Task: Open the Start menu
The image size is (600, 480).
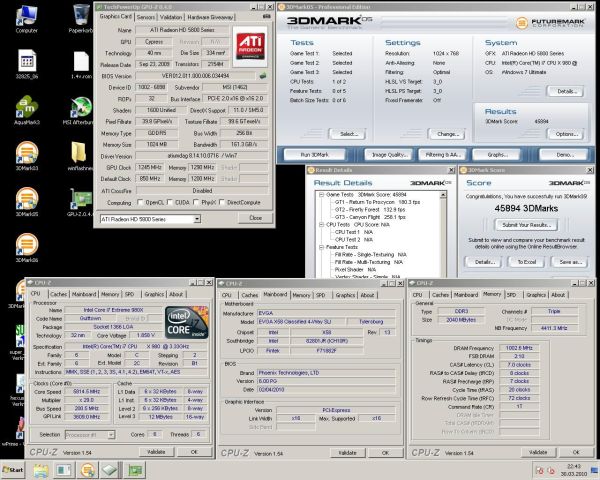Action: click(x=13, y=470)
